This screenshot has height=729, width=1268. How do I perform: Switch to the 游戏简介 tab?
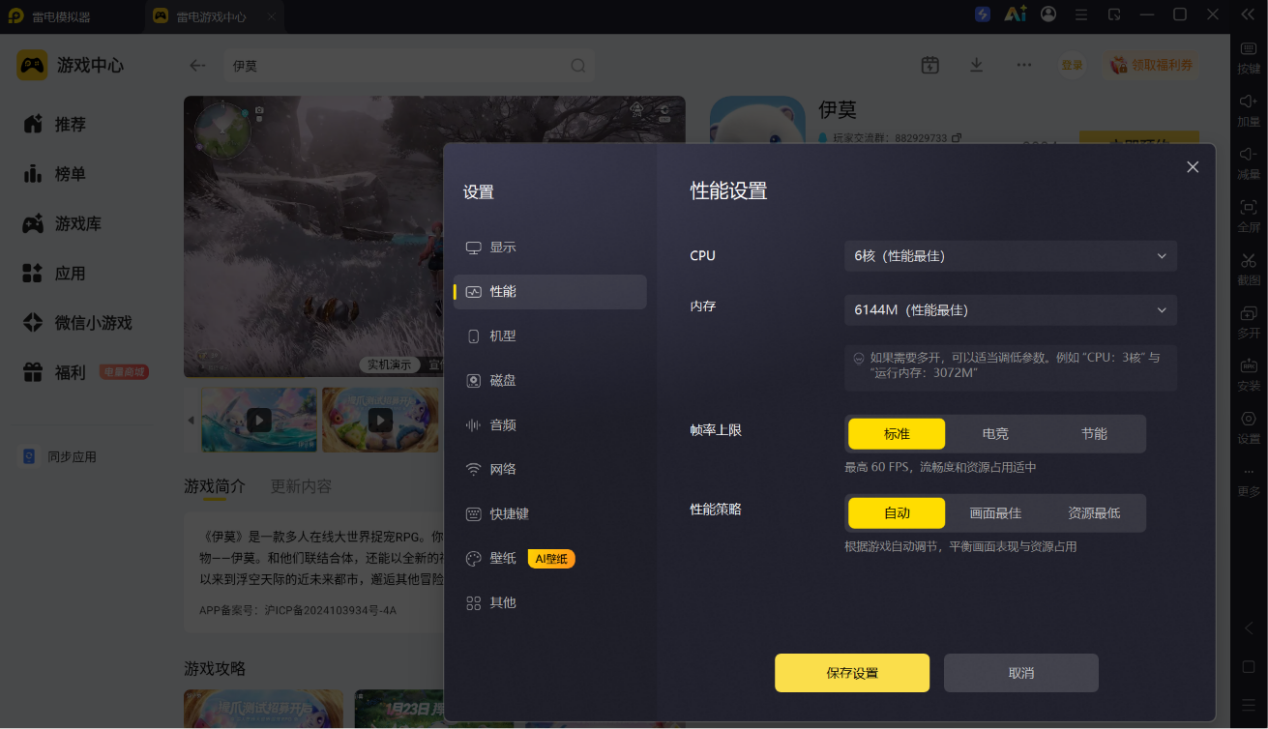tap(214, 486)
